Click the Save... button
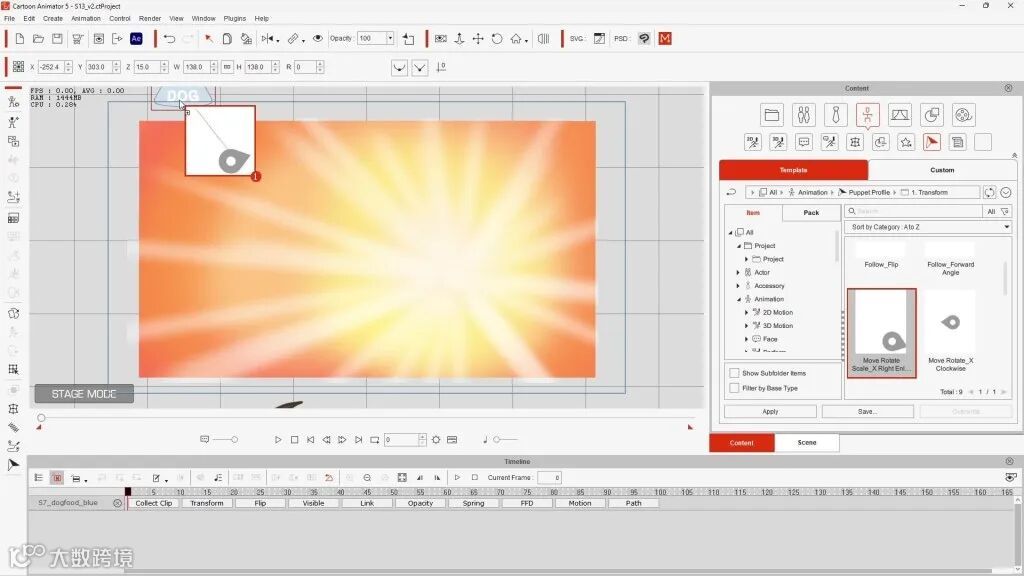Screen dimensions: 1024x576 click(x=867, y=411)
